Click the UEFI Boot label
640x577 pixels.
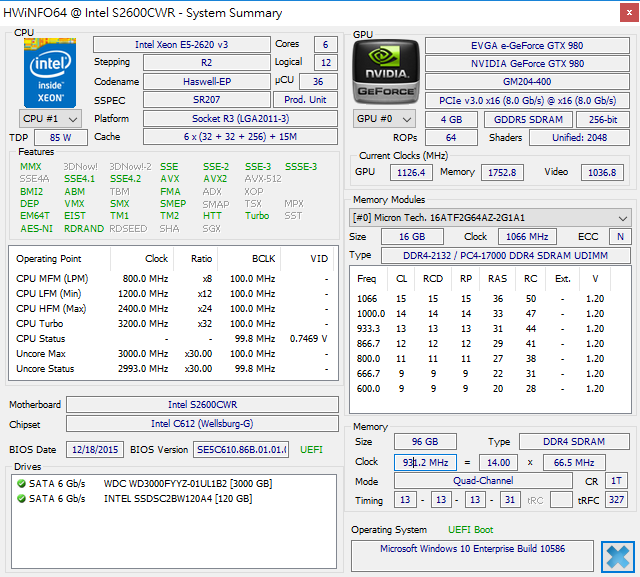[471, 530]
